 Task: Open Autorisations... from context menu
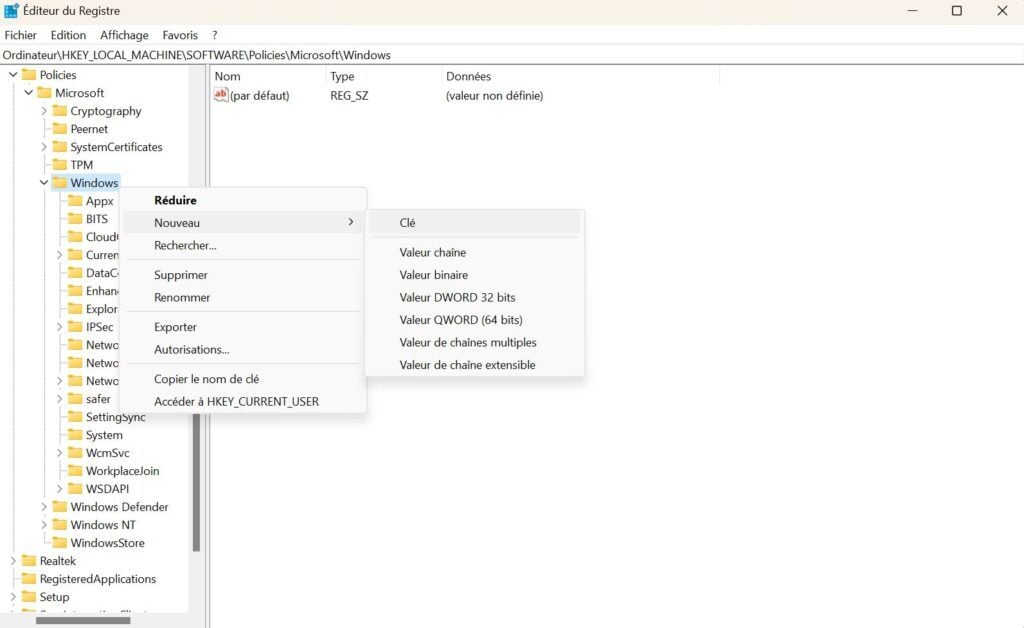click(242, 349)
